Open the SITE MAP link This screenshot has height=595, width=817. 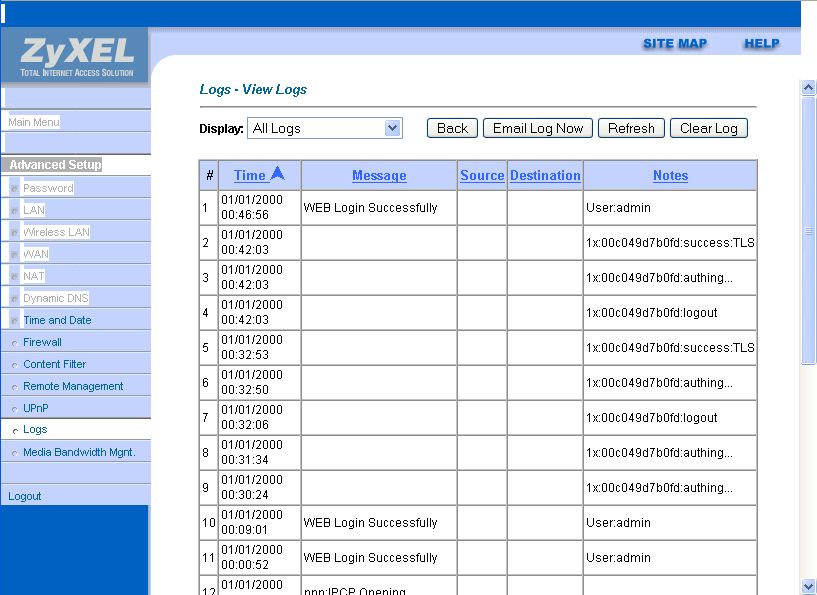pos(674,44)
